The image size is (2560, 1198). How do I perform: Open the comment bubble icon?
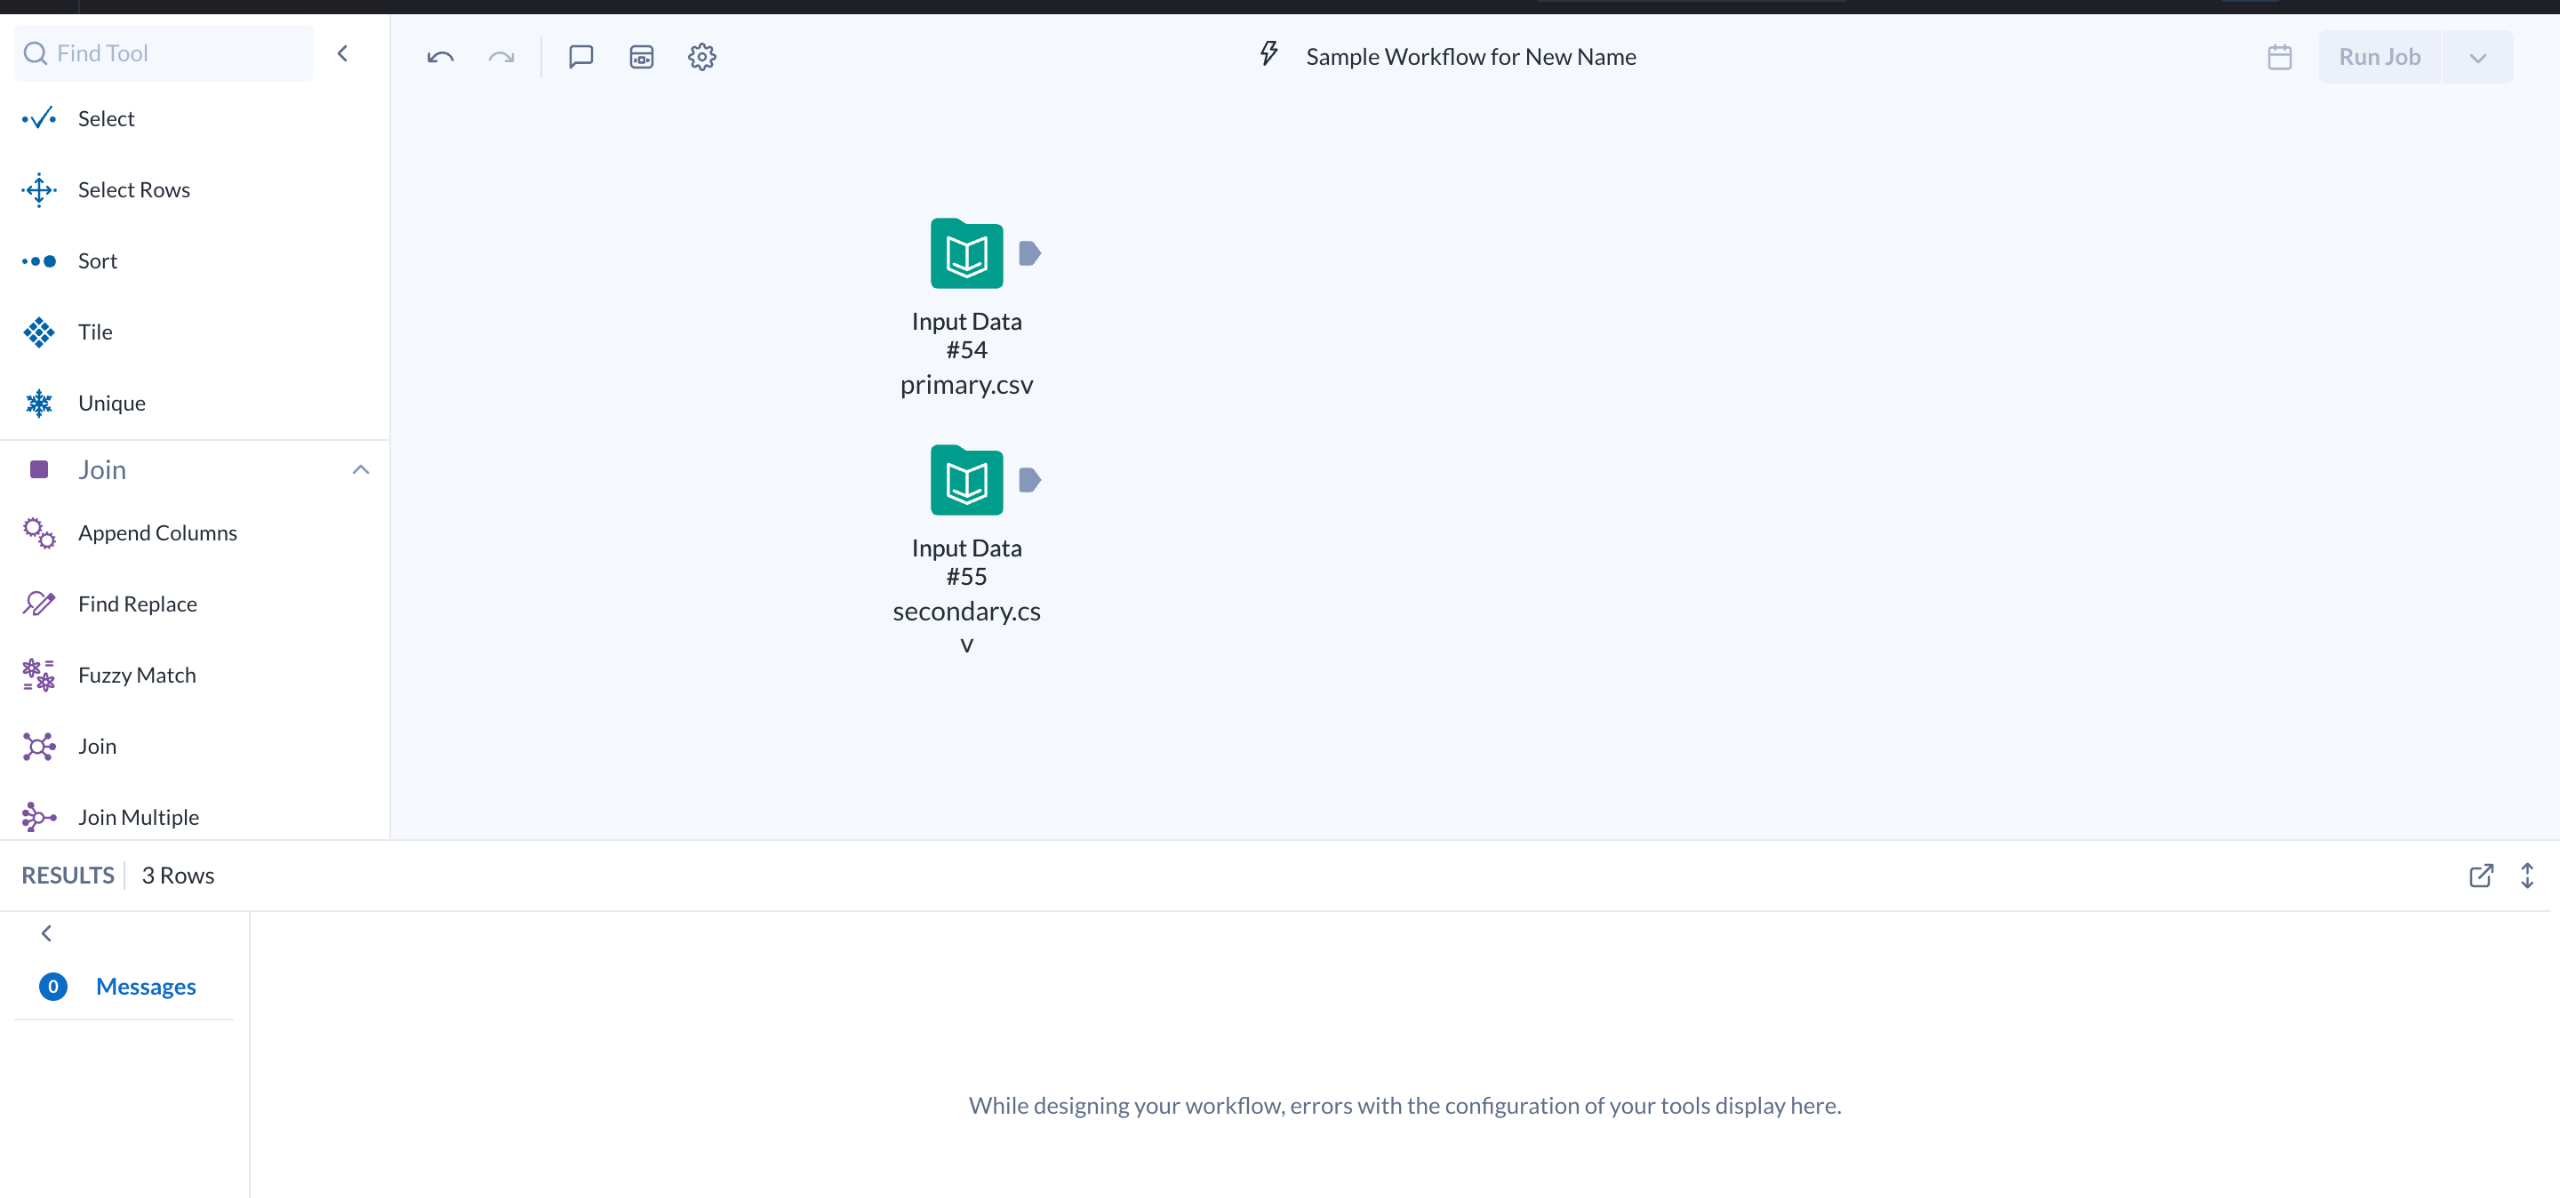click(x=581, y=57)
